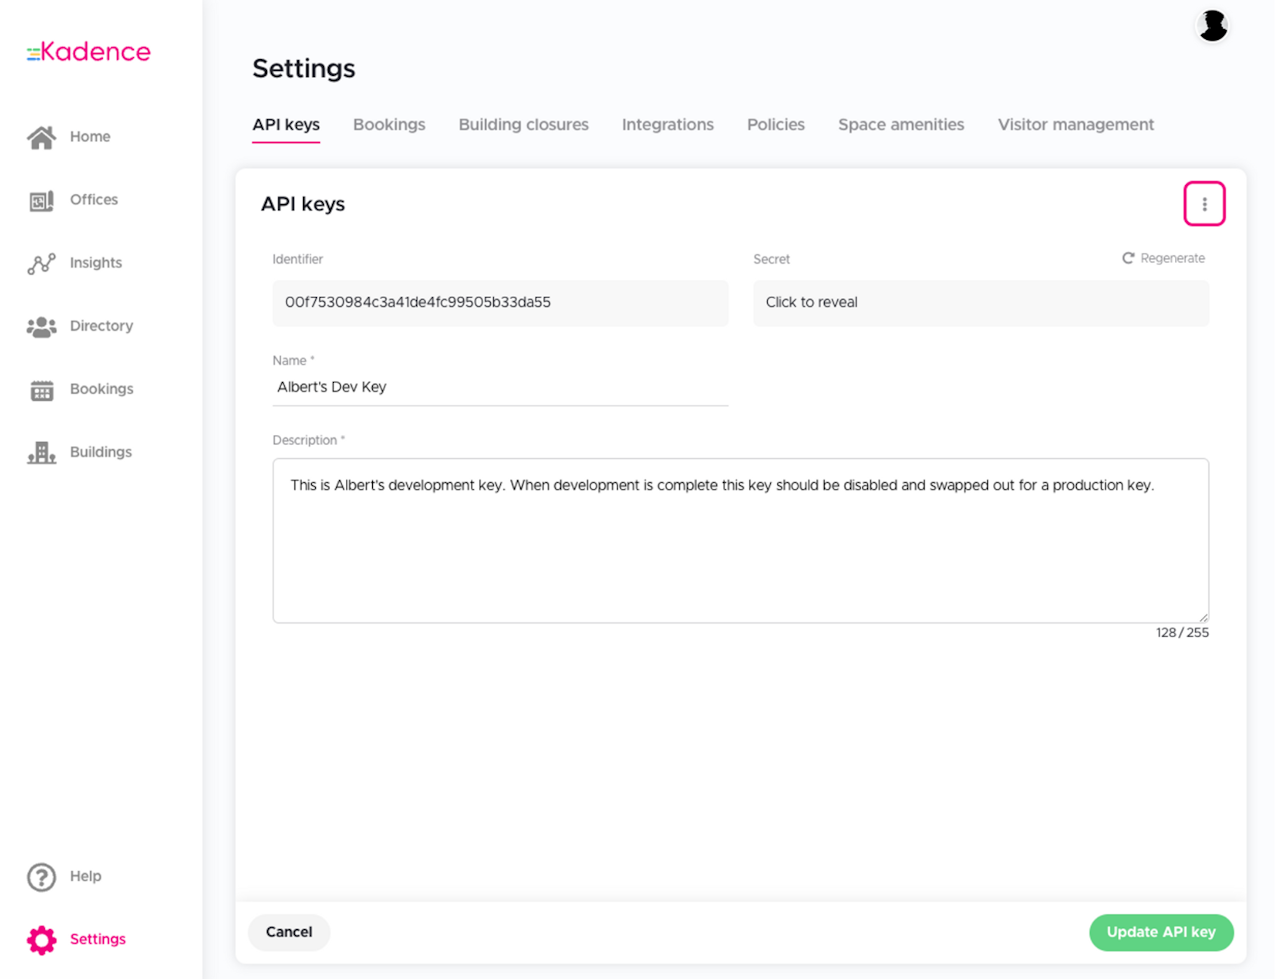Go to the Integrations tab
This screenshot has width=1280, height=979.
[667, 125]
